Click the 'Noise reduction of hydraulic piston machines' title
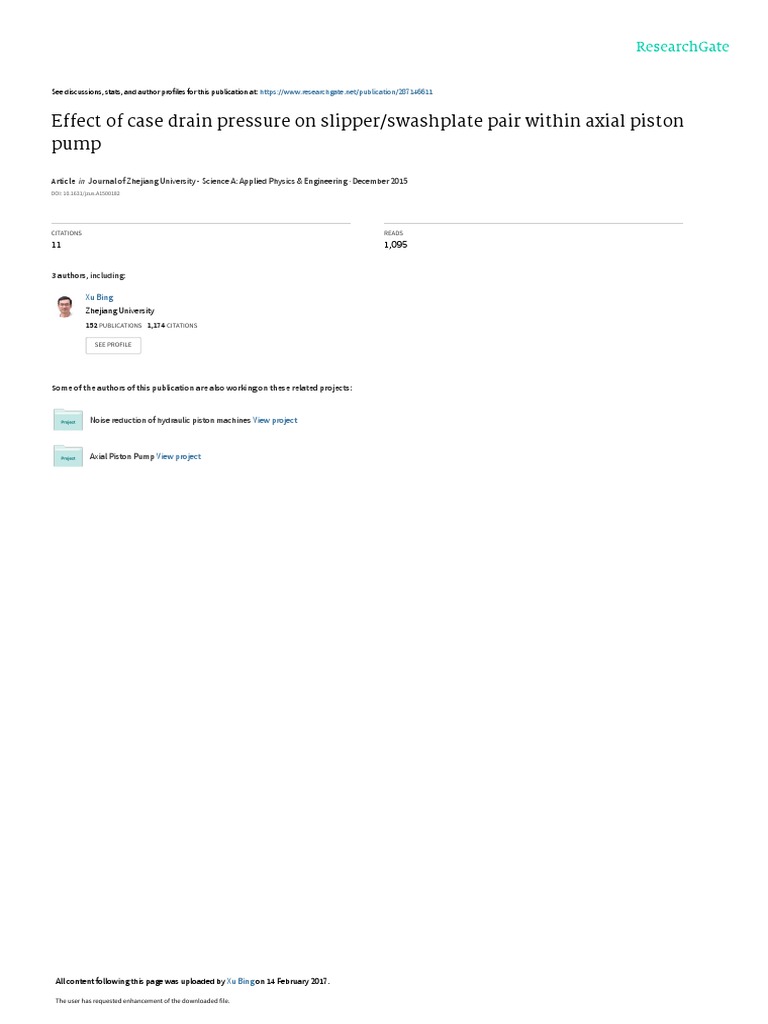The height and width of the screenshot is (1024, 768). [170, 421]
